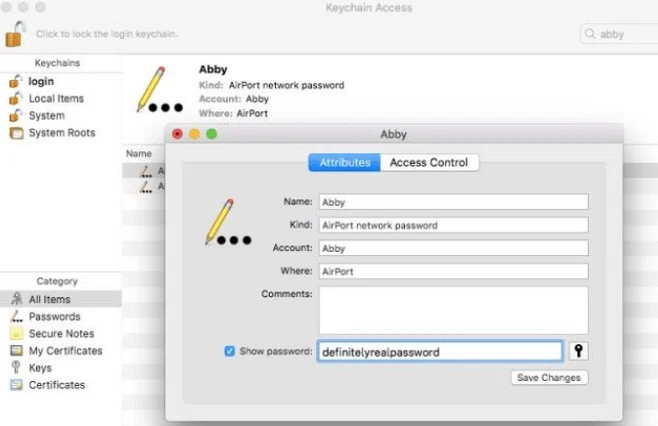Click inside the Comments text box
The image size is (658, 426).
pos(453,310)
